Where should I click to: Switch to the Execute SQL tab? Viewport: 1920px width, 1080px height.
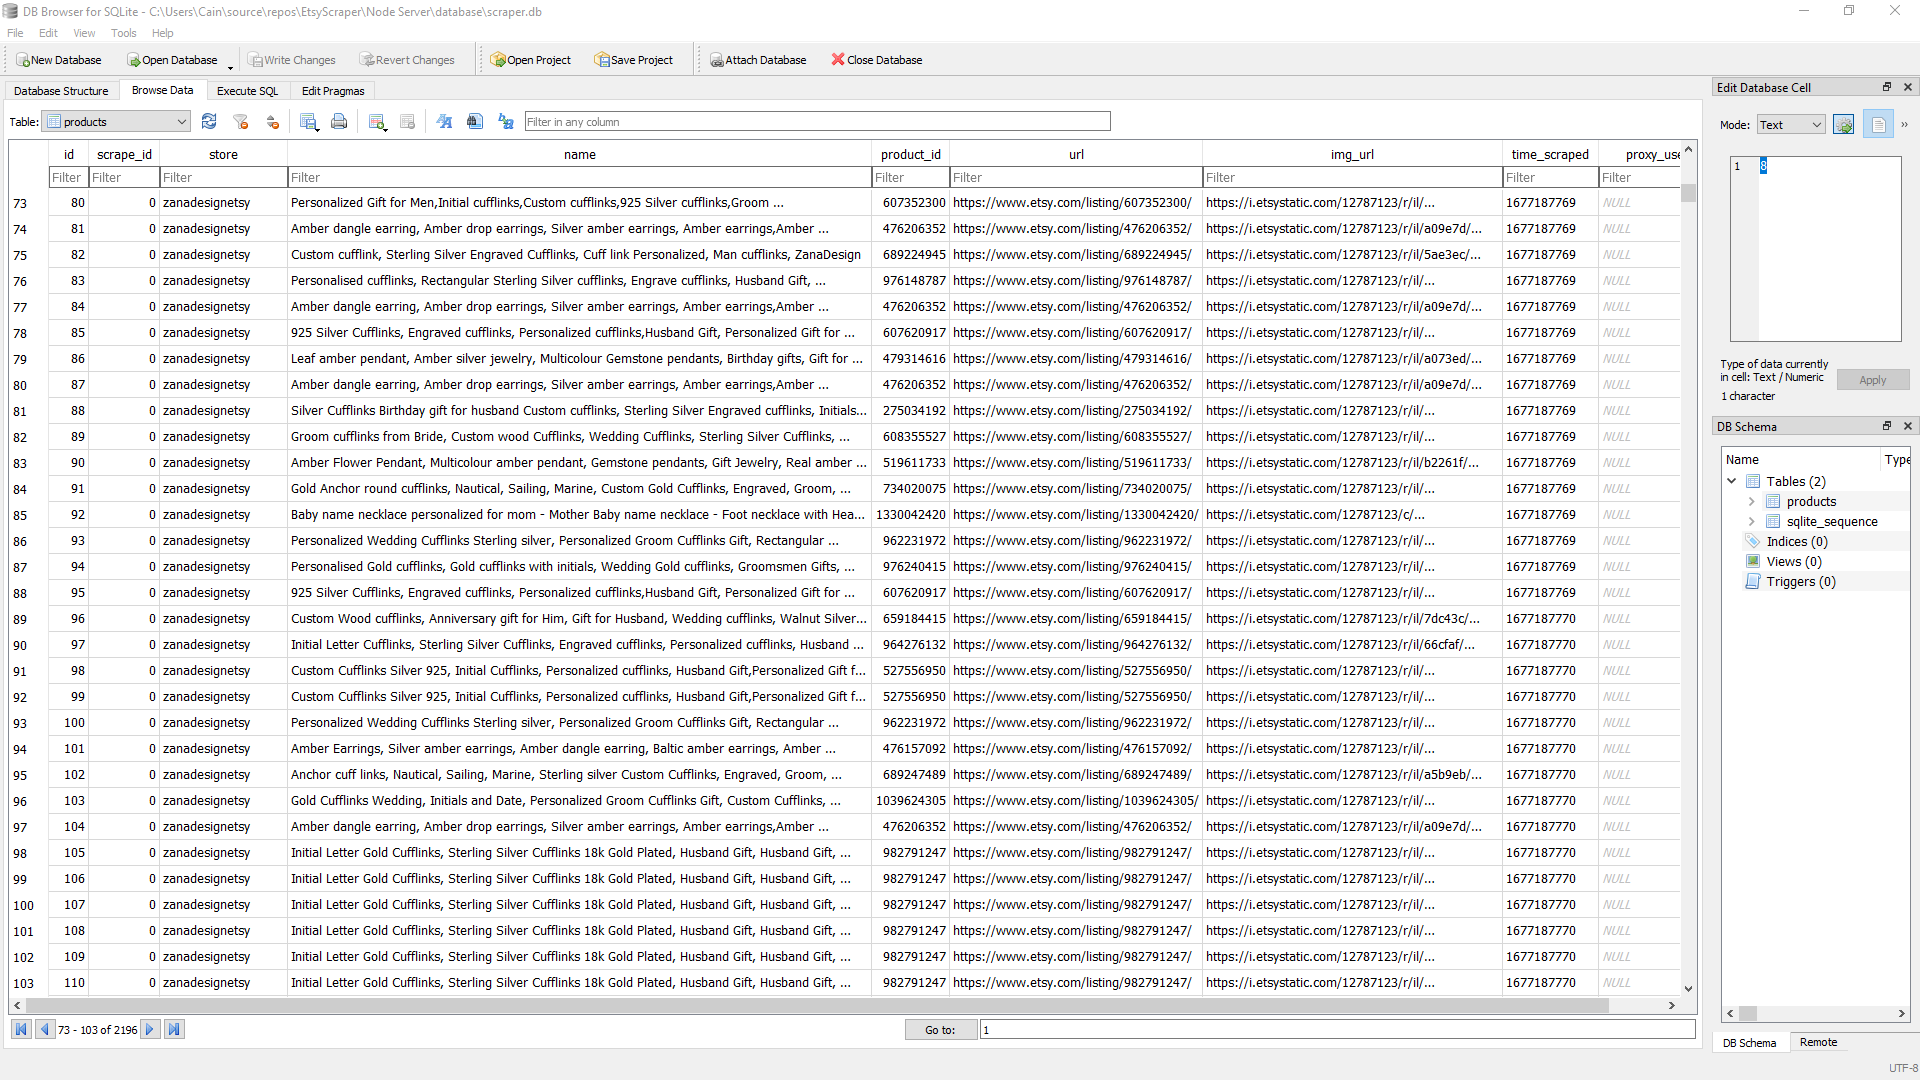click(x=246, y=90)
